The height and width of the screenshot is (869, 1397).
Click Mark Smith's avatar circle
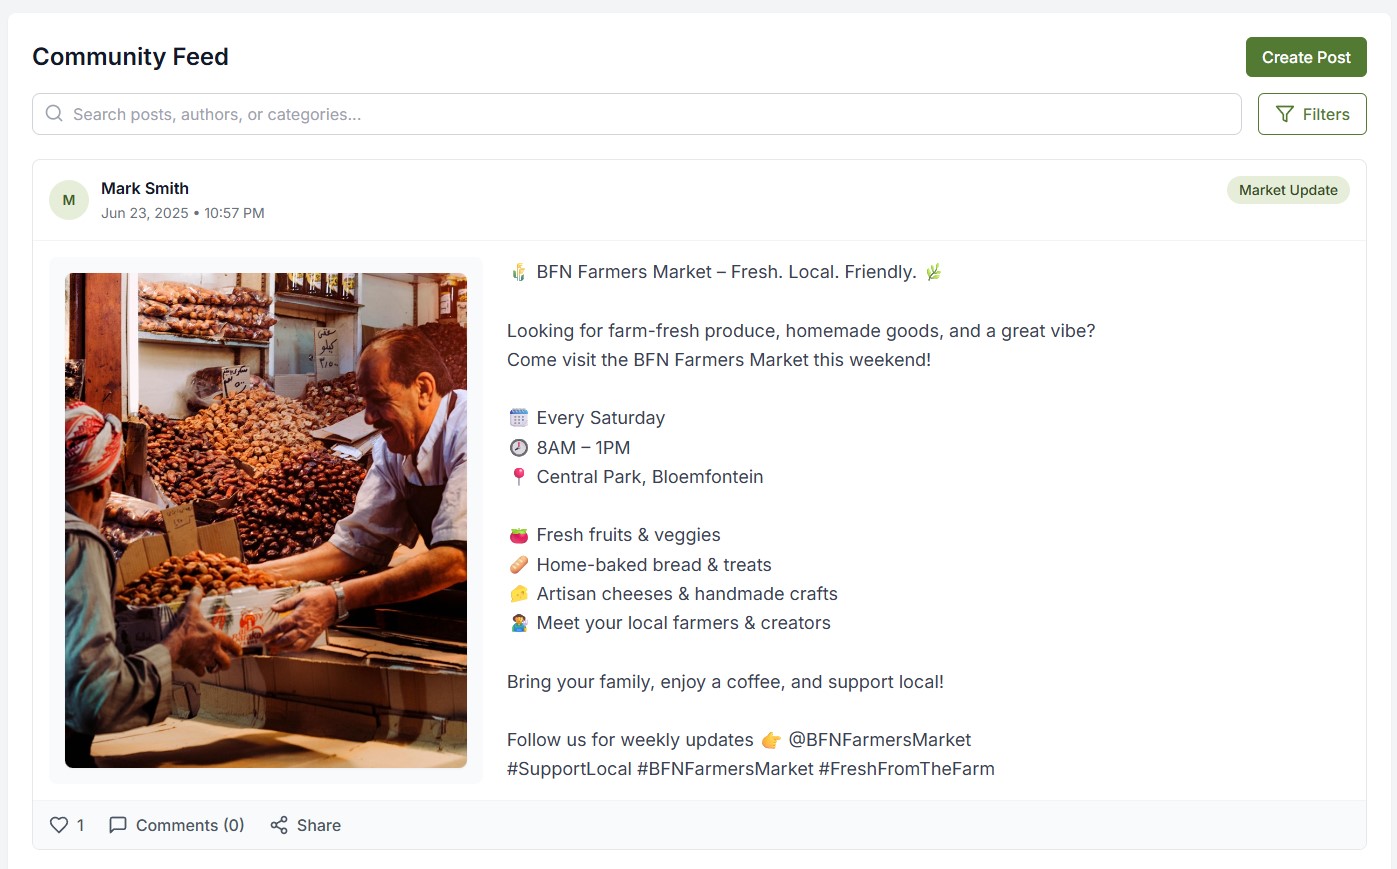coord(68,199)
